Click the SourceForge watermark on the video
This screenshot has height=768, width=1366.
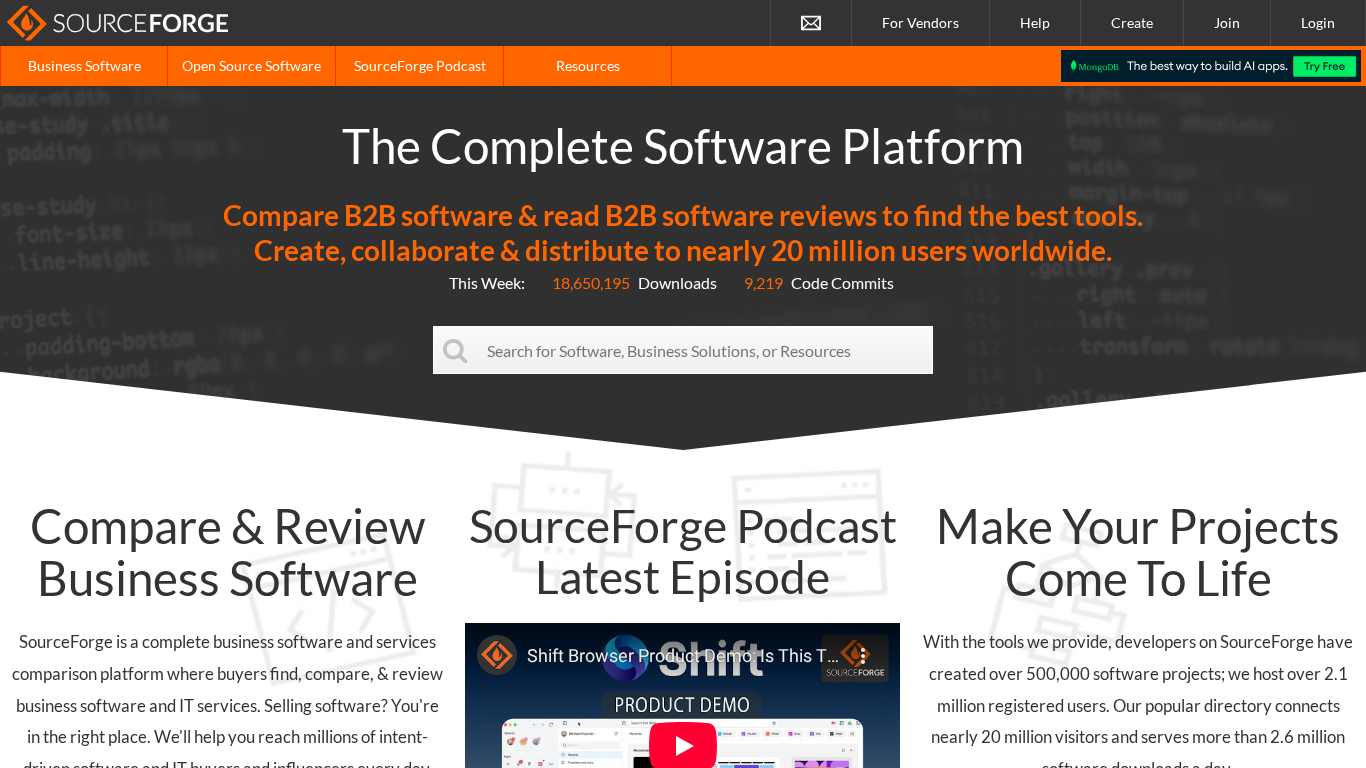(855, 658)
